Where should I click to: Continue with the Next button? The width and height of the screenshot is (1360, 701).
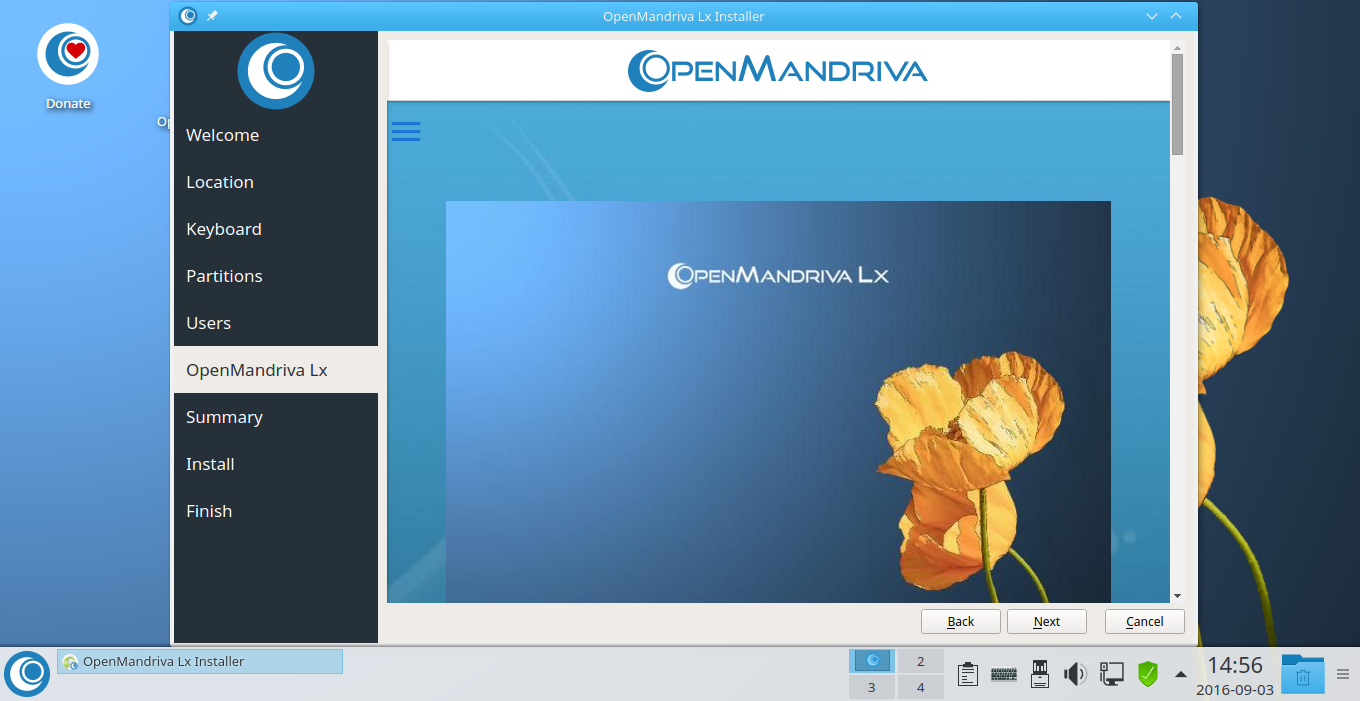1047,621
